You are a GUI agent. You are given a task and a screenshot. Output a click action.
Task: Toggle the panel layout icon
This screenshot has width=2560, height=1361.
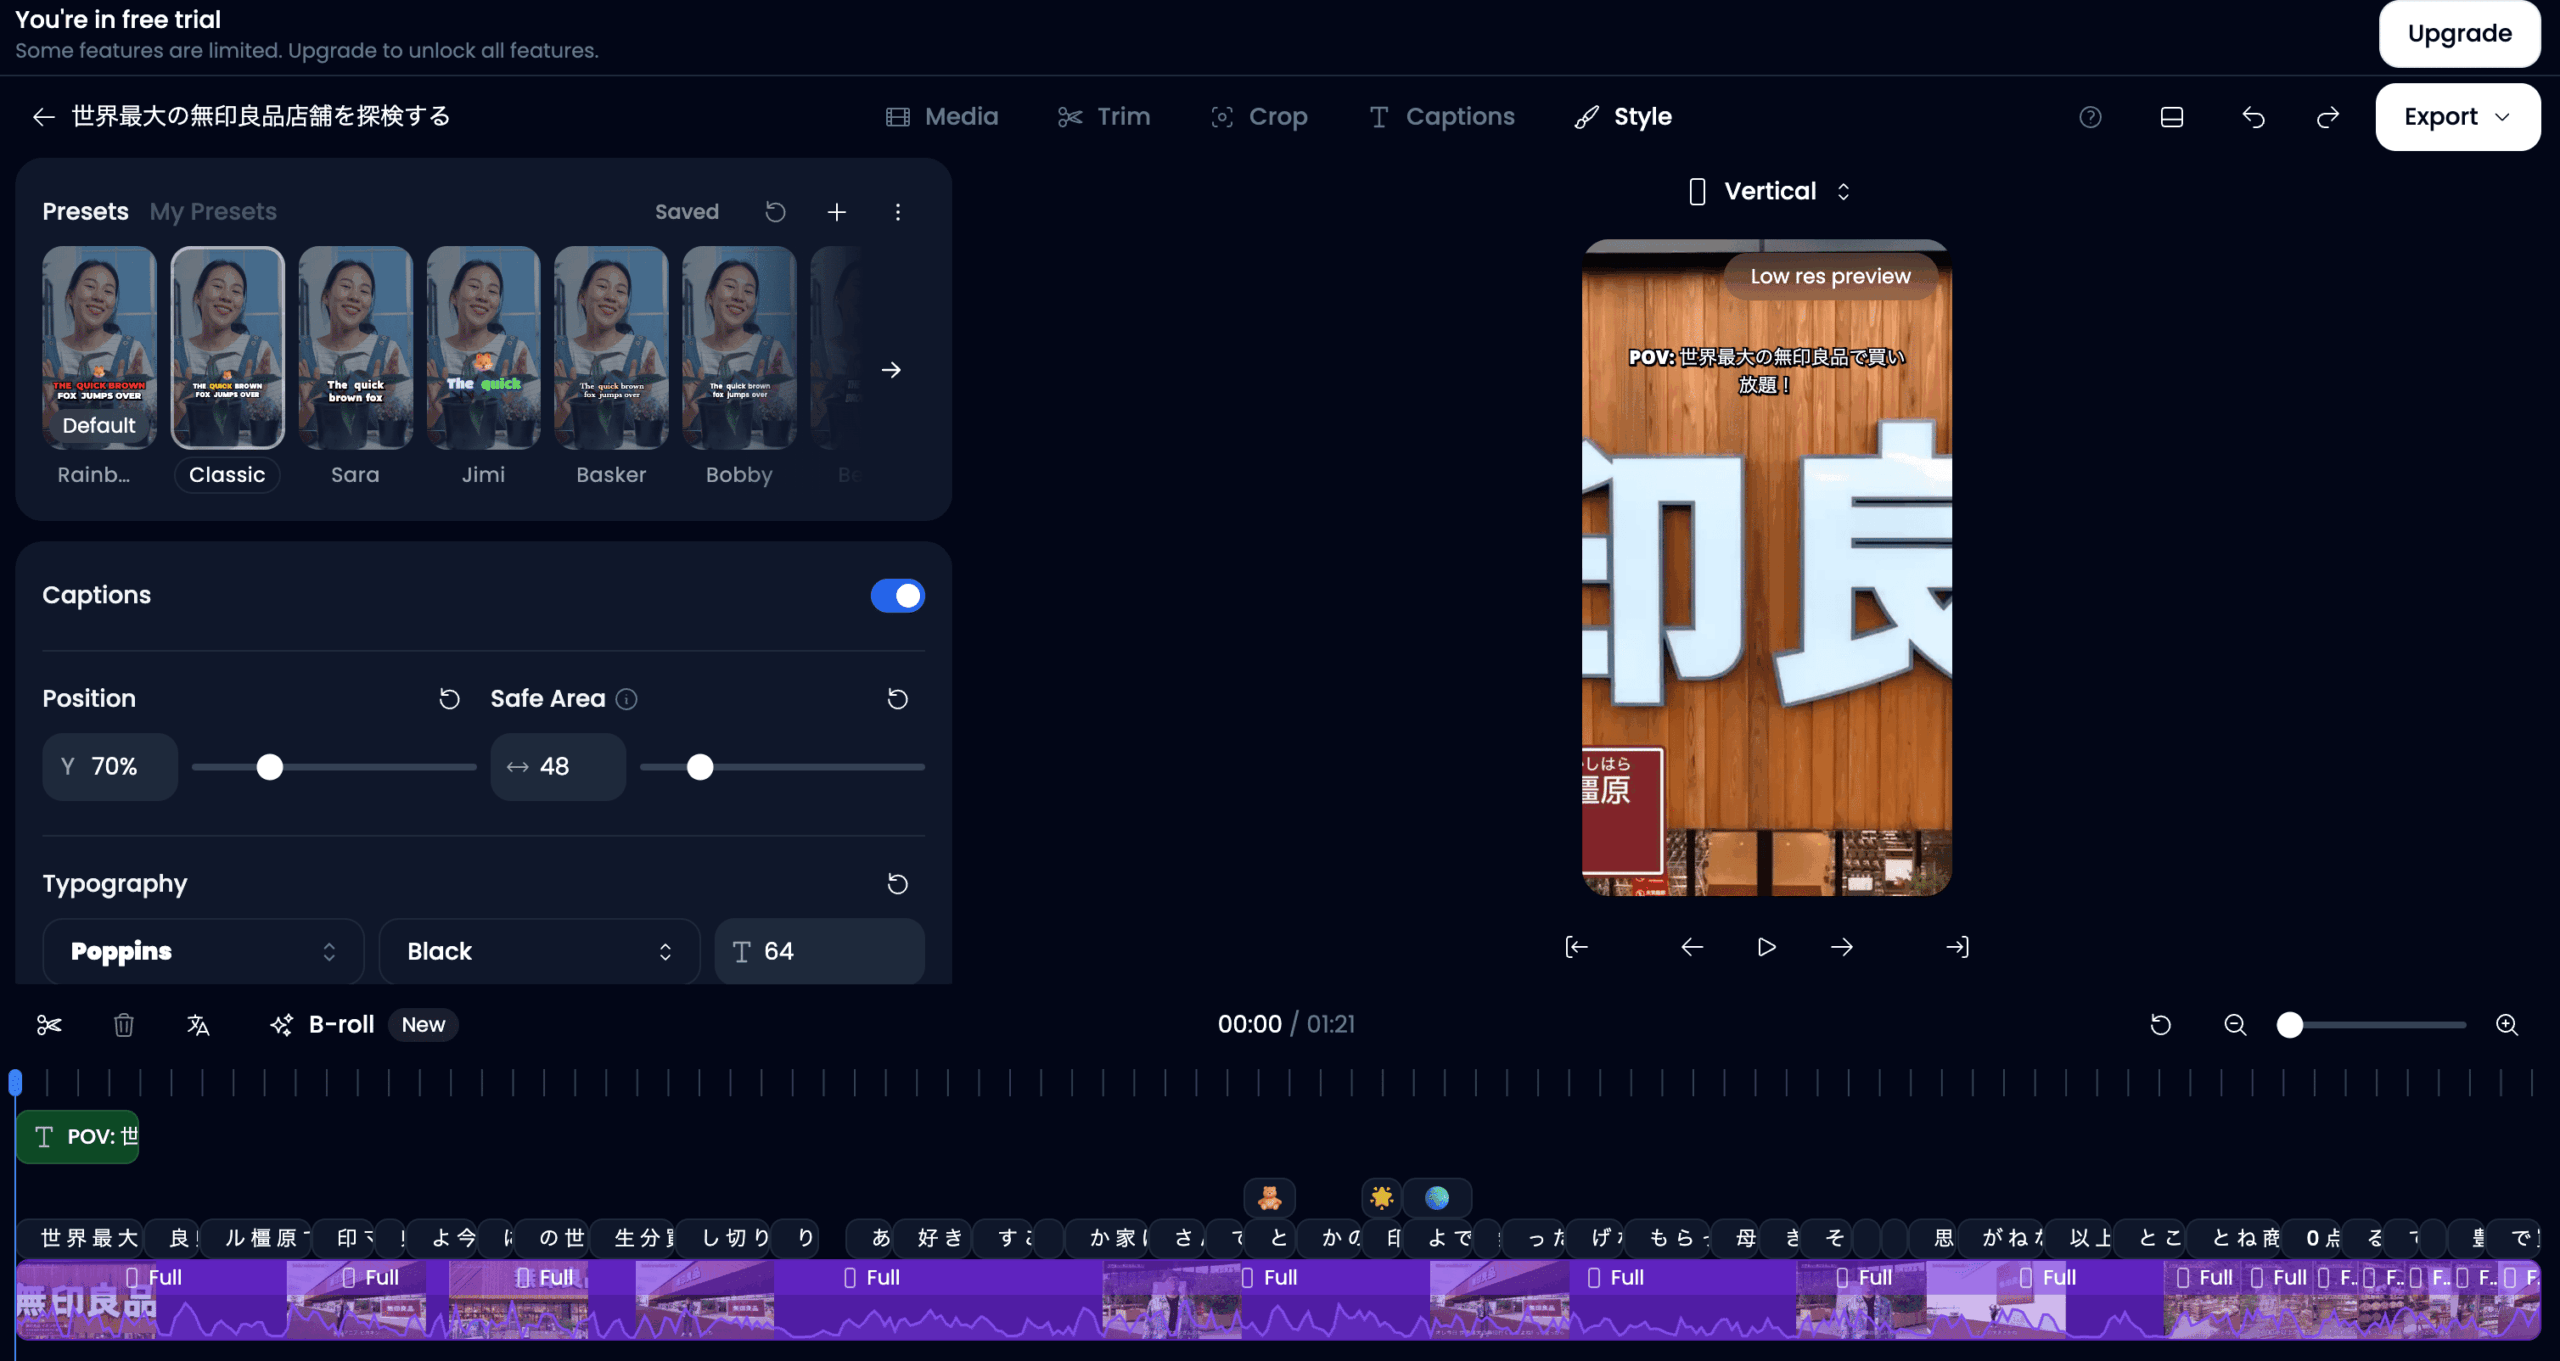click(2172, 117)
